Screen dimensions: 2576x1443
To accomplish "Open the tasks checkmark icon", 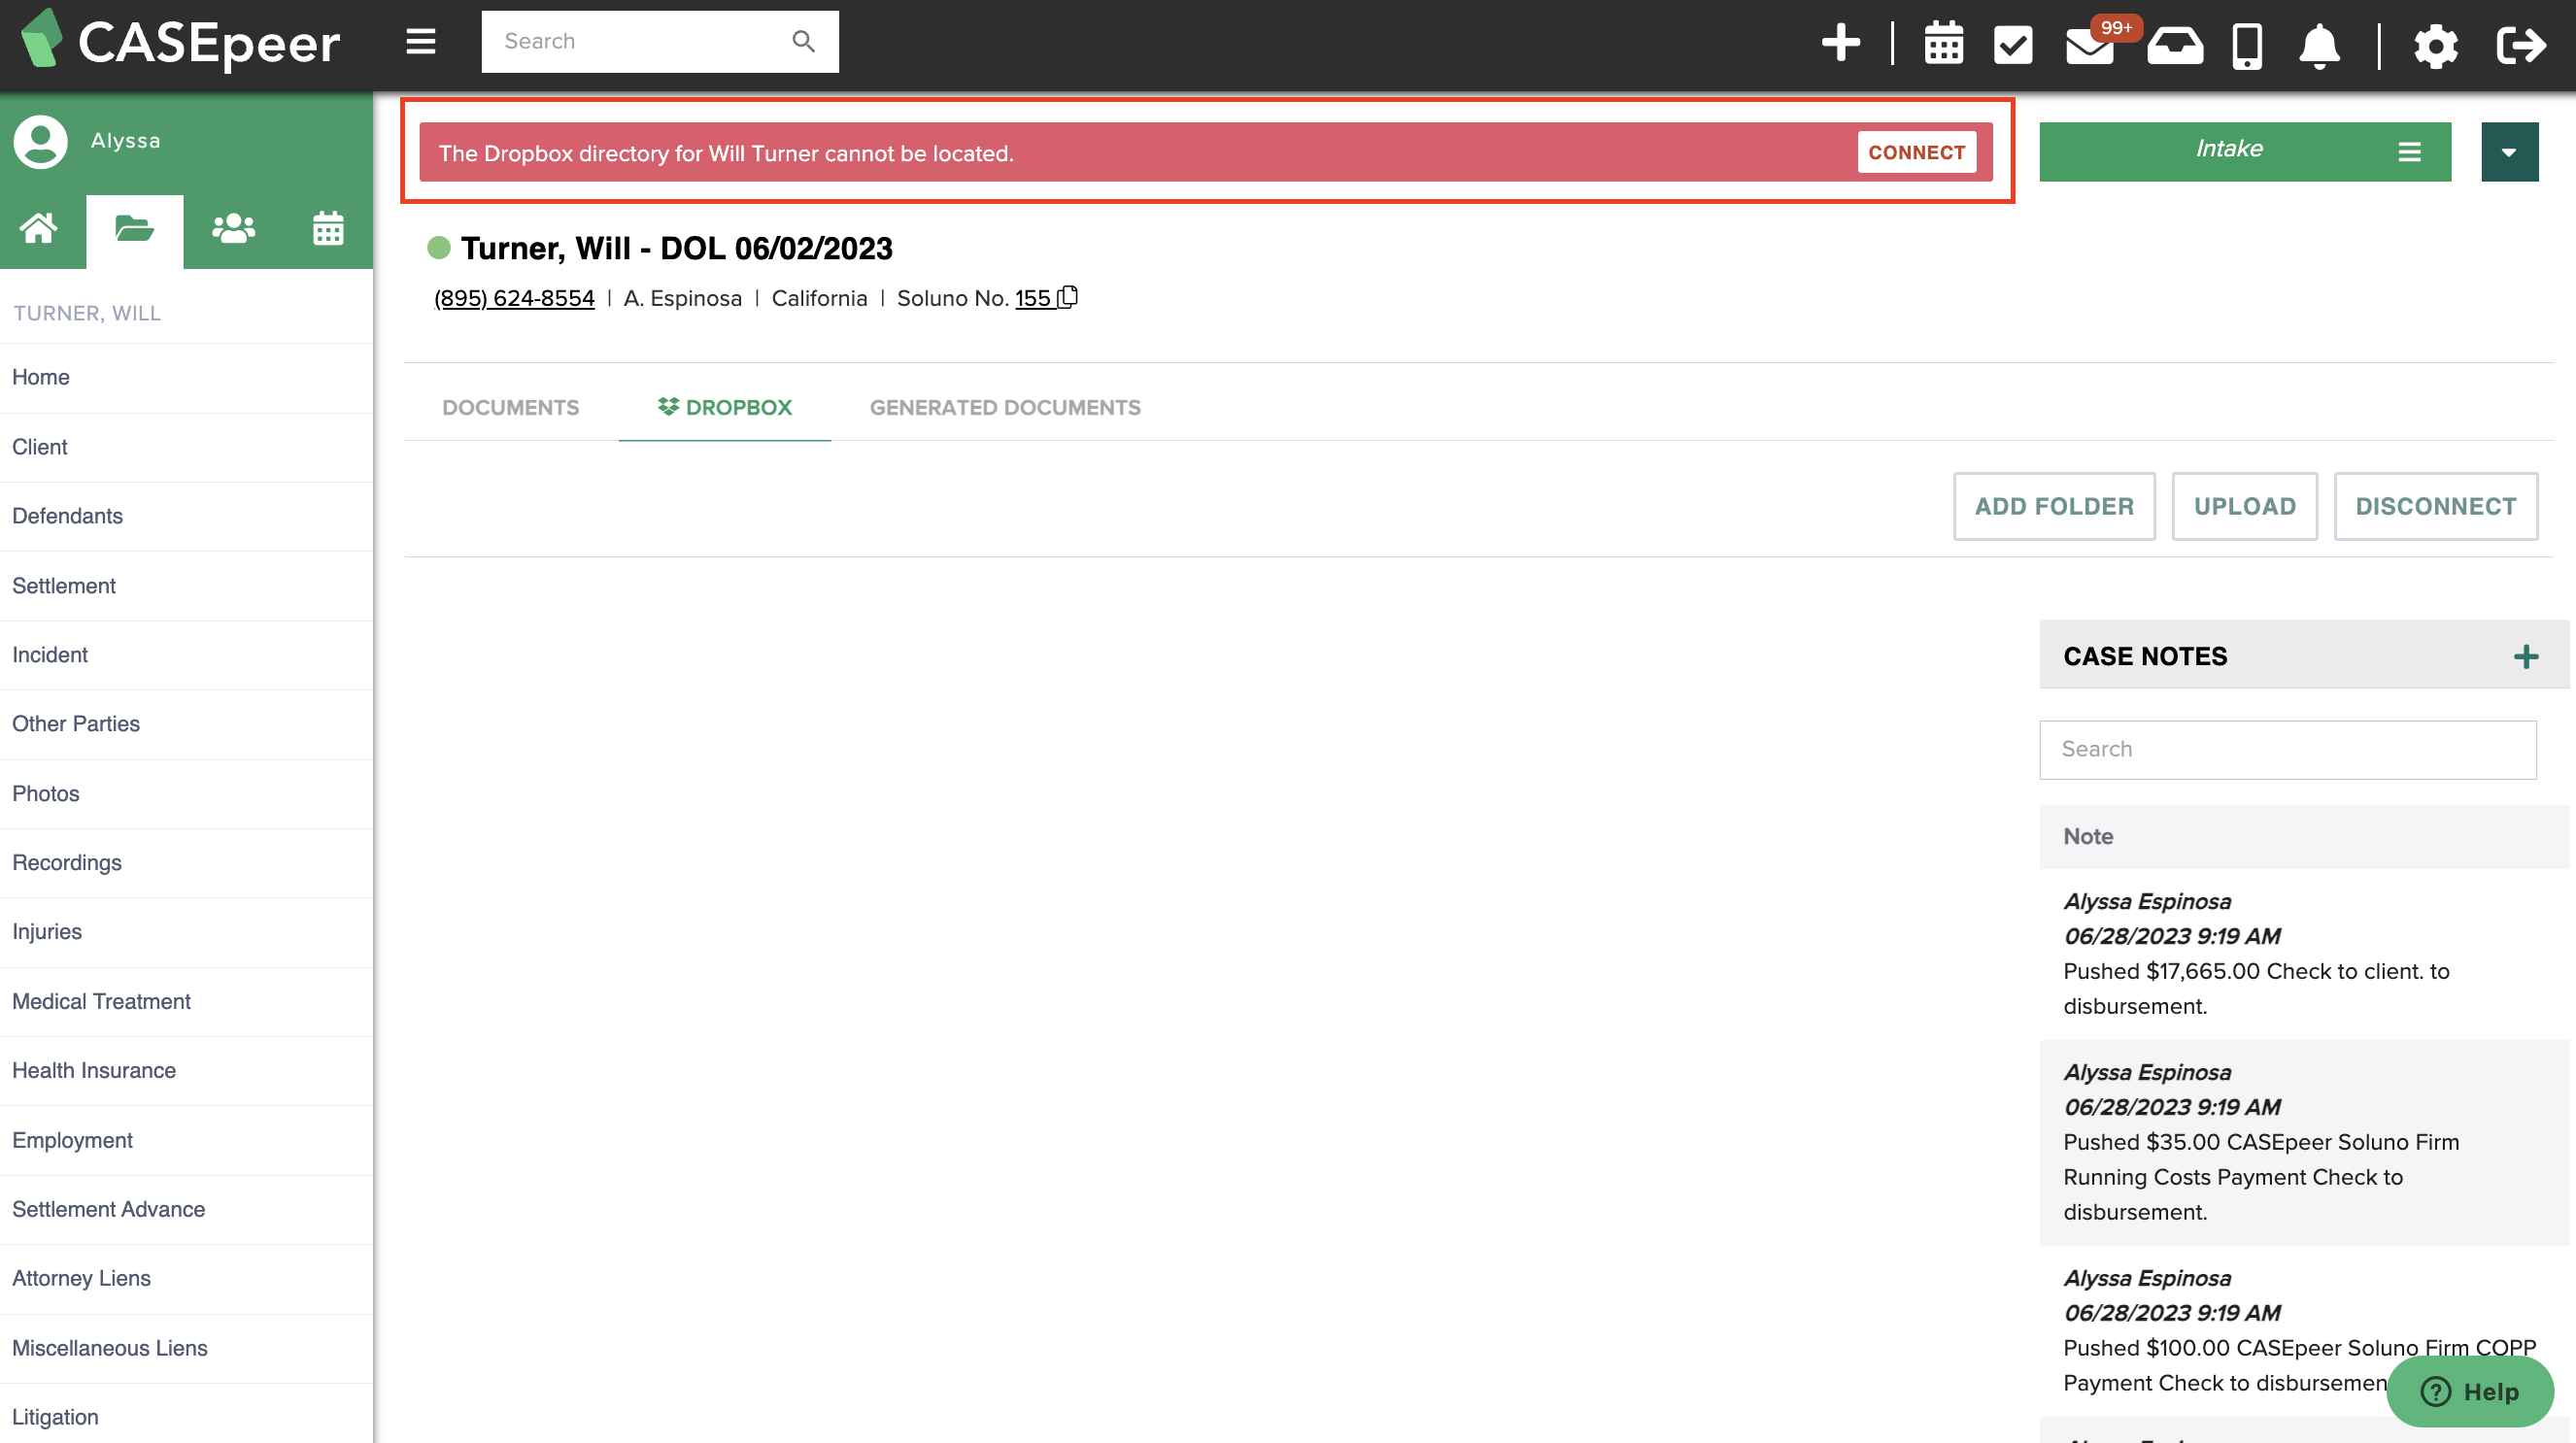I will [x=2012, y=45].
